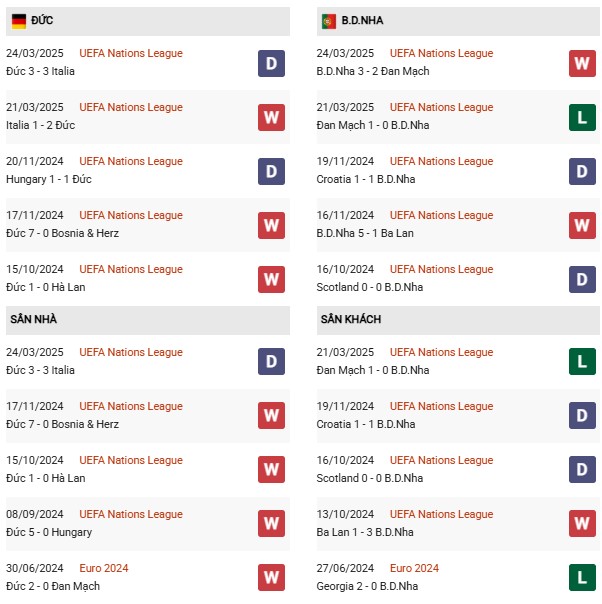602x604 pixels.
Task: Click the L badge for 21/03/2025 match under B.D.NHA
Action: pos(582,117)
